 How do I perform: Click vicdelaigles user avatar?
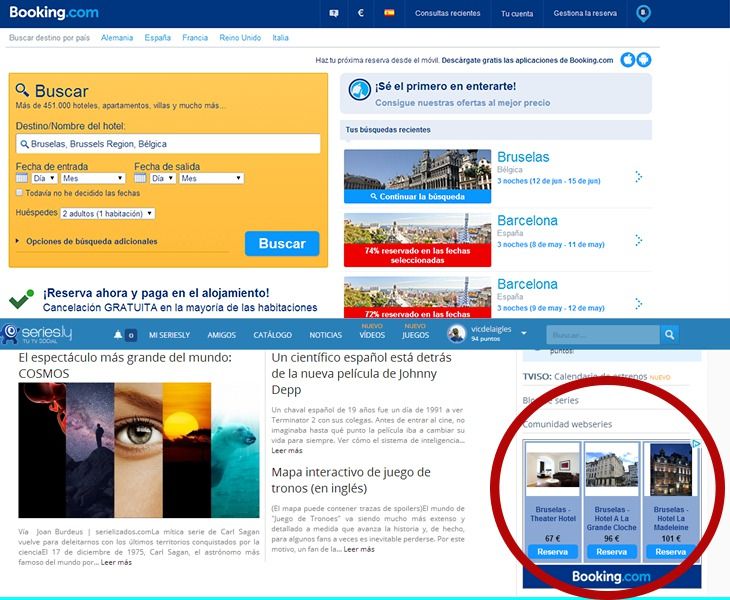pyautogui.click(x=456, y=334)
